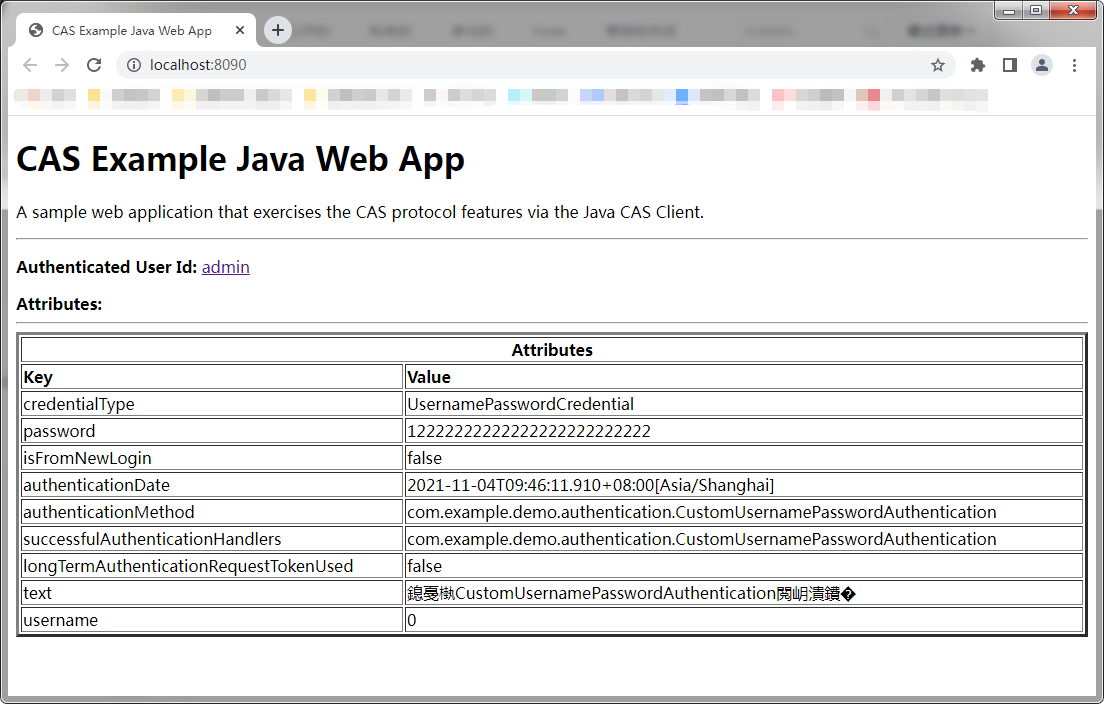Open the Chrome customize menu with three dots
This screenshot has height=704, width=1104.
click(x=1074, y=64)
